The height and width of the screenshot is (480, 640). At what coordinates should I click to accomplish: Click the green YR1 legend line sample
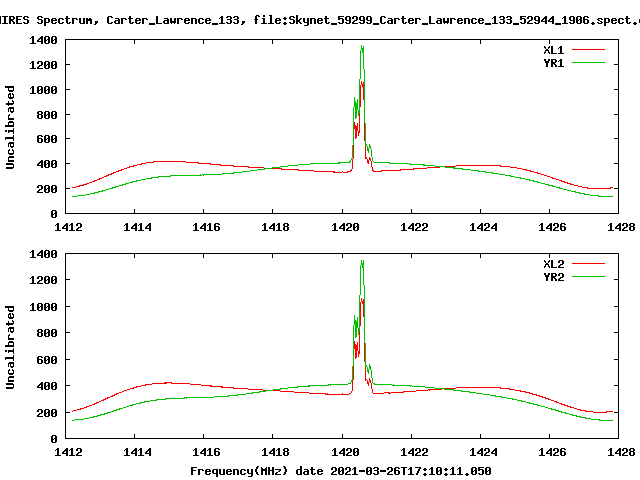pyautogui.click(x=588, y=63)
